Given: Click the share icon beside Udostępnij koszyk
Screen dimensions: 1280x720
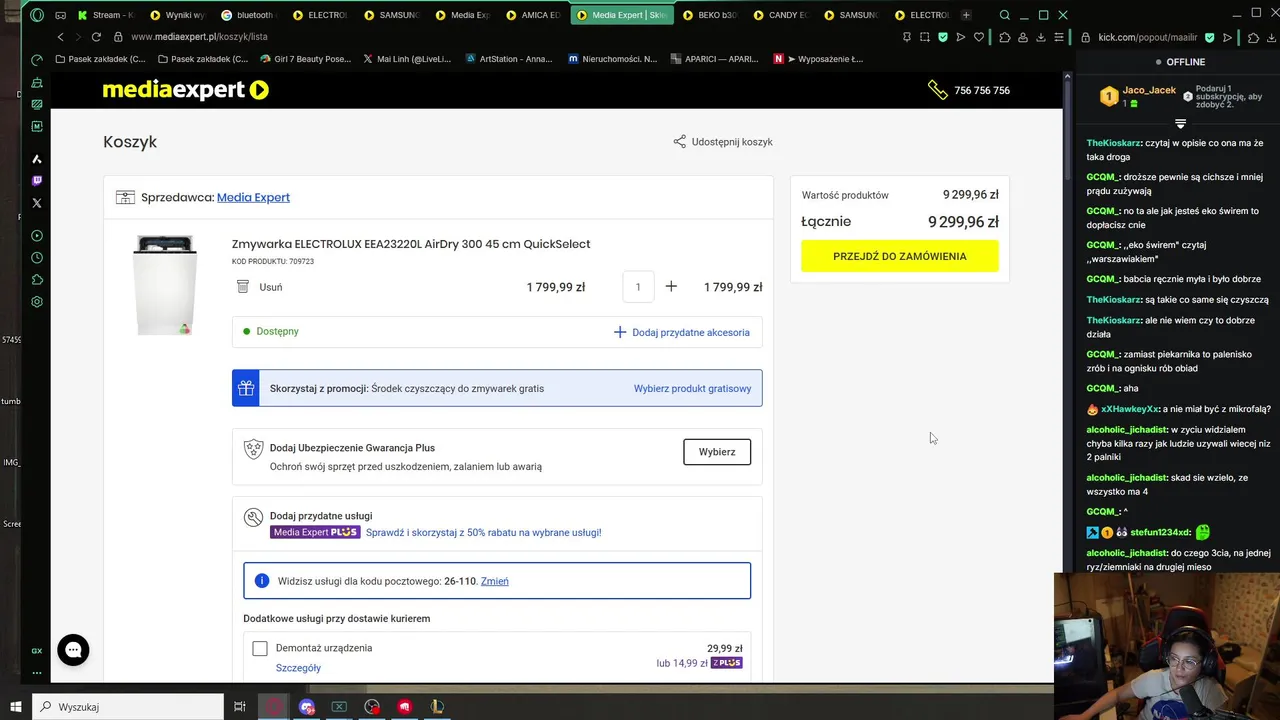Looking at the screenshot, I should pyautogui.click(x=680, y=142).
